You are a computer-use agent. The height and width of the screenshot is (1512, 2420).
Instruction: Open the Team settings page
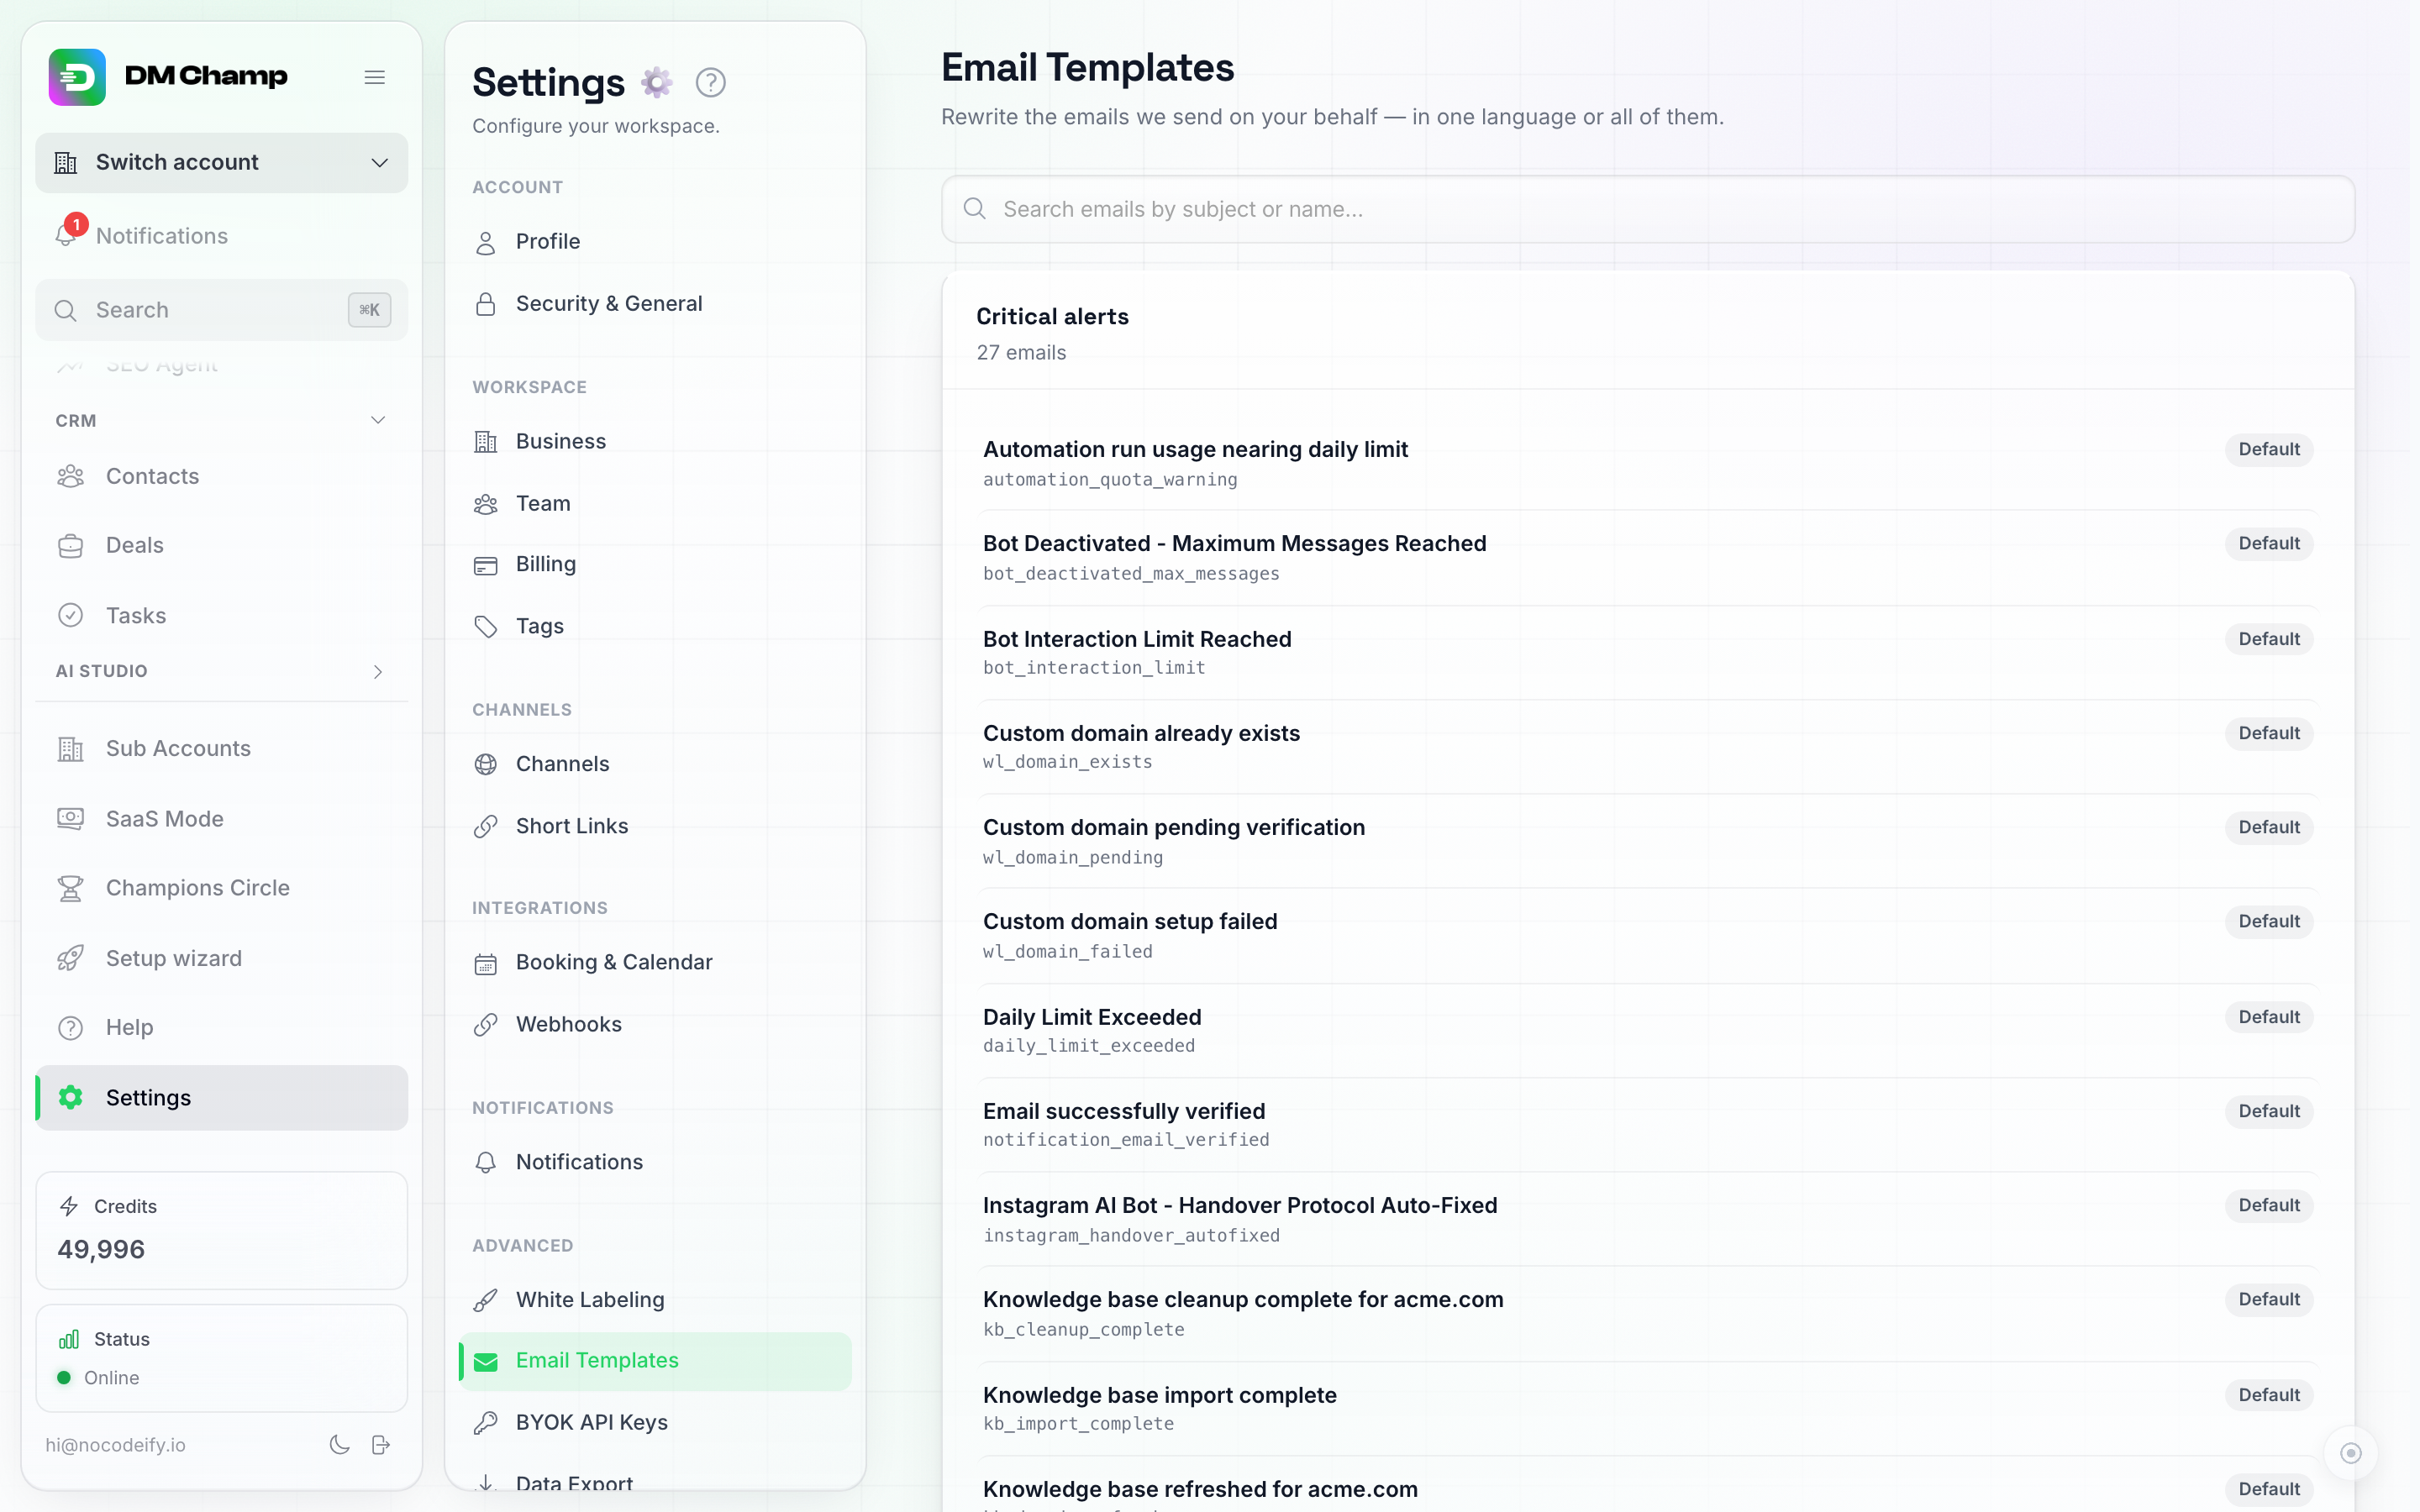[655, 503]
